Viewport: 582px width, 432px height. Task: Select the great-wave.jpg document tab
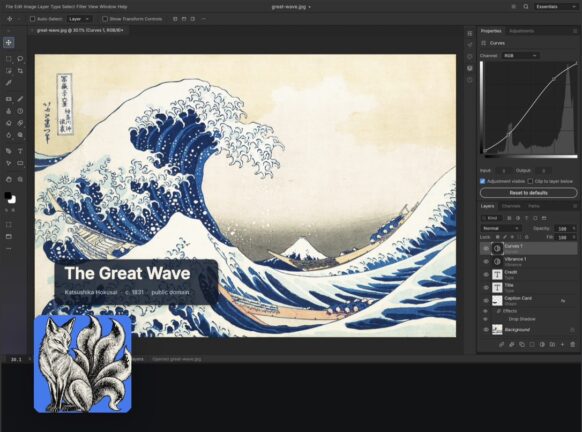click(79, 30)
